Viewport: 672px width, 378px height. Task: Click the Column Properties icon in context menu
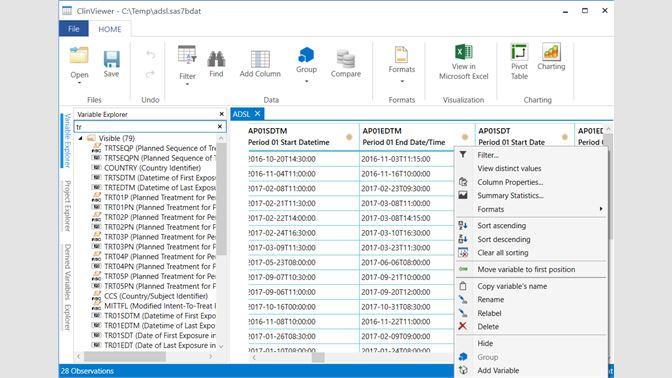pos(463,182)
